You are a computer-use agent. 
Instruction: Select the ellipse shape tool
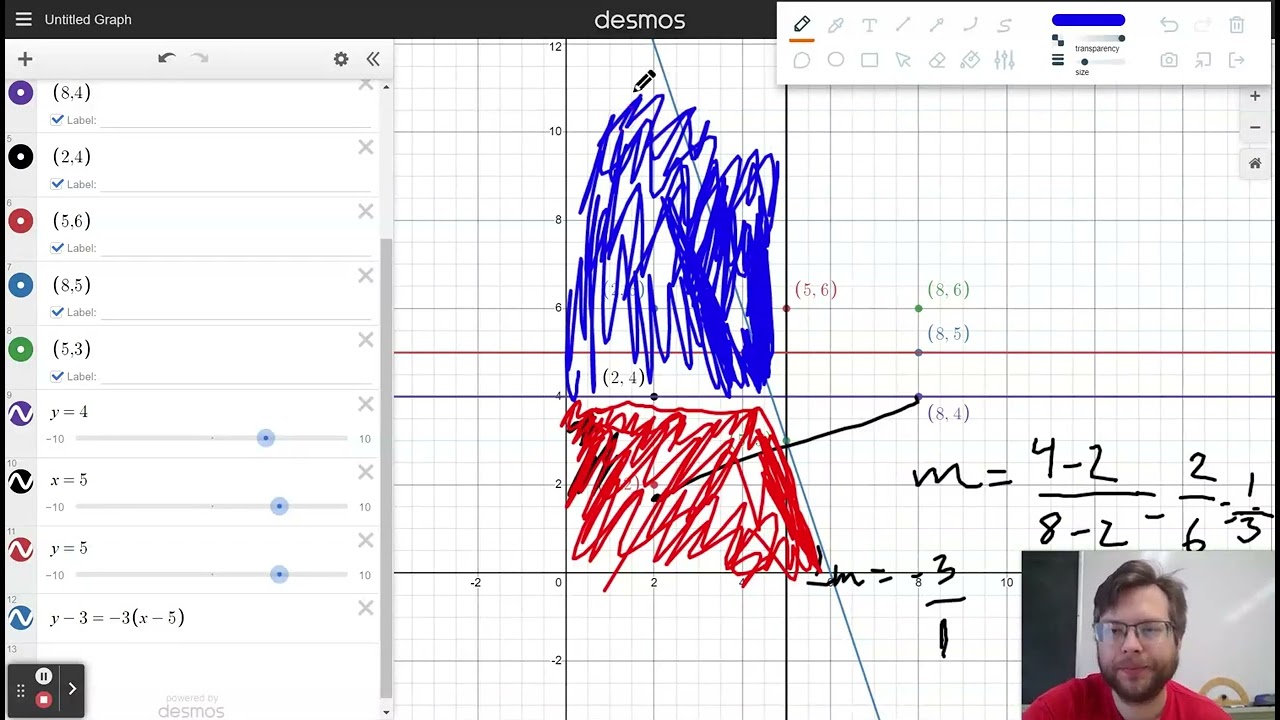coord(836,60)
